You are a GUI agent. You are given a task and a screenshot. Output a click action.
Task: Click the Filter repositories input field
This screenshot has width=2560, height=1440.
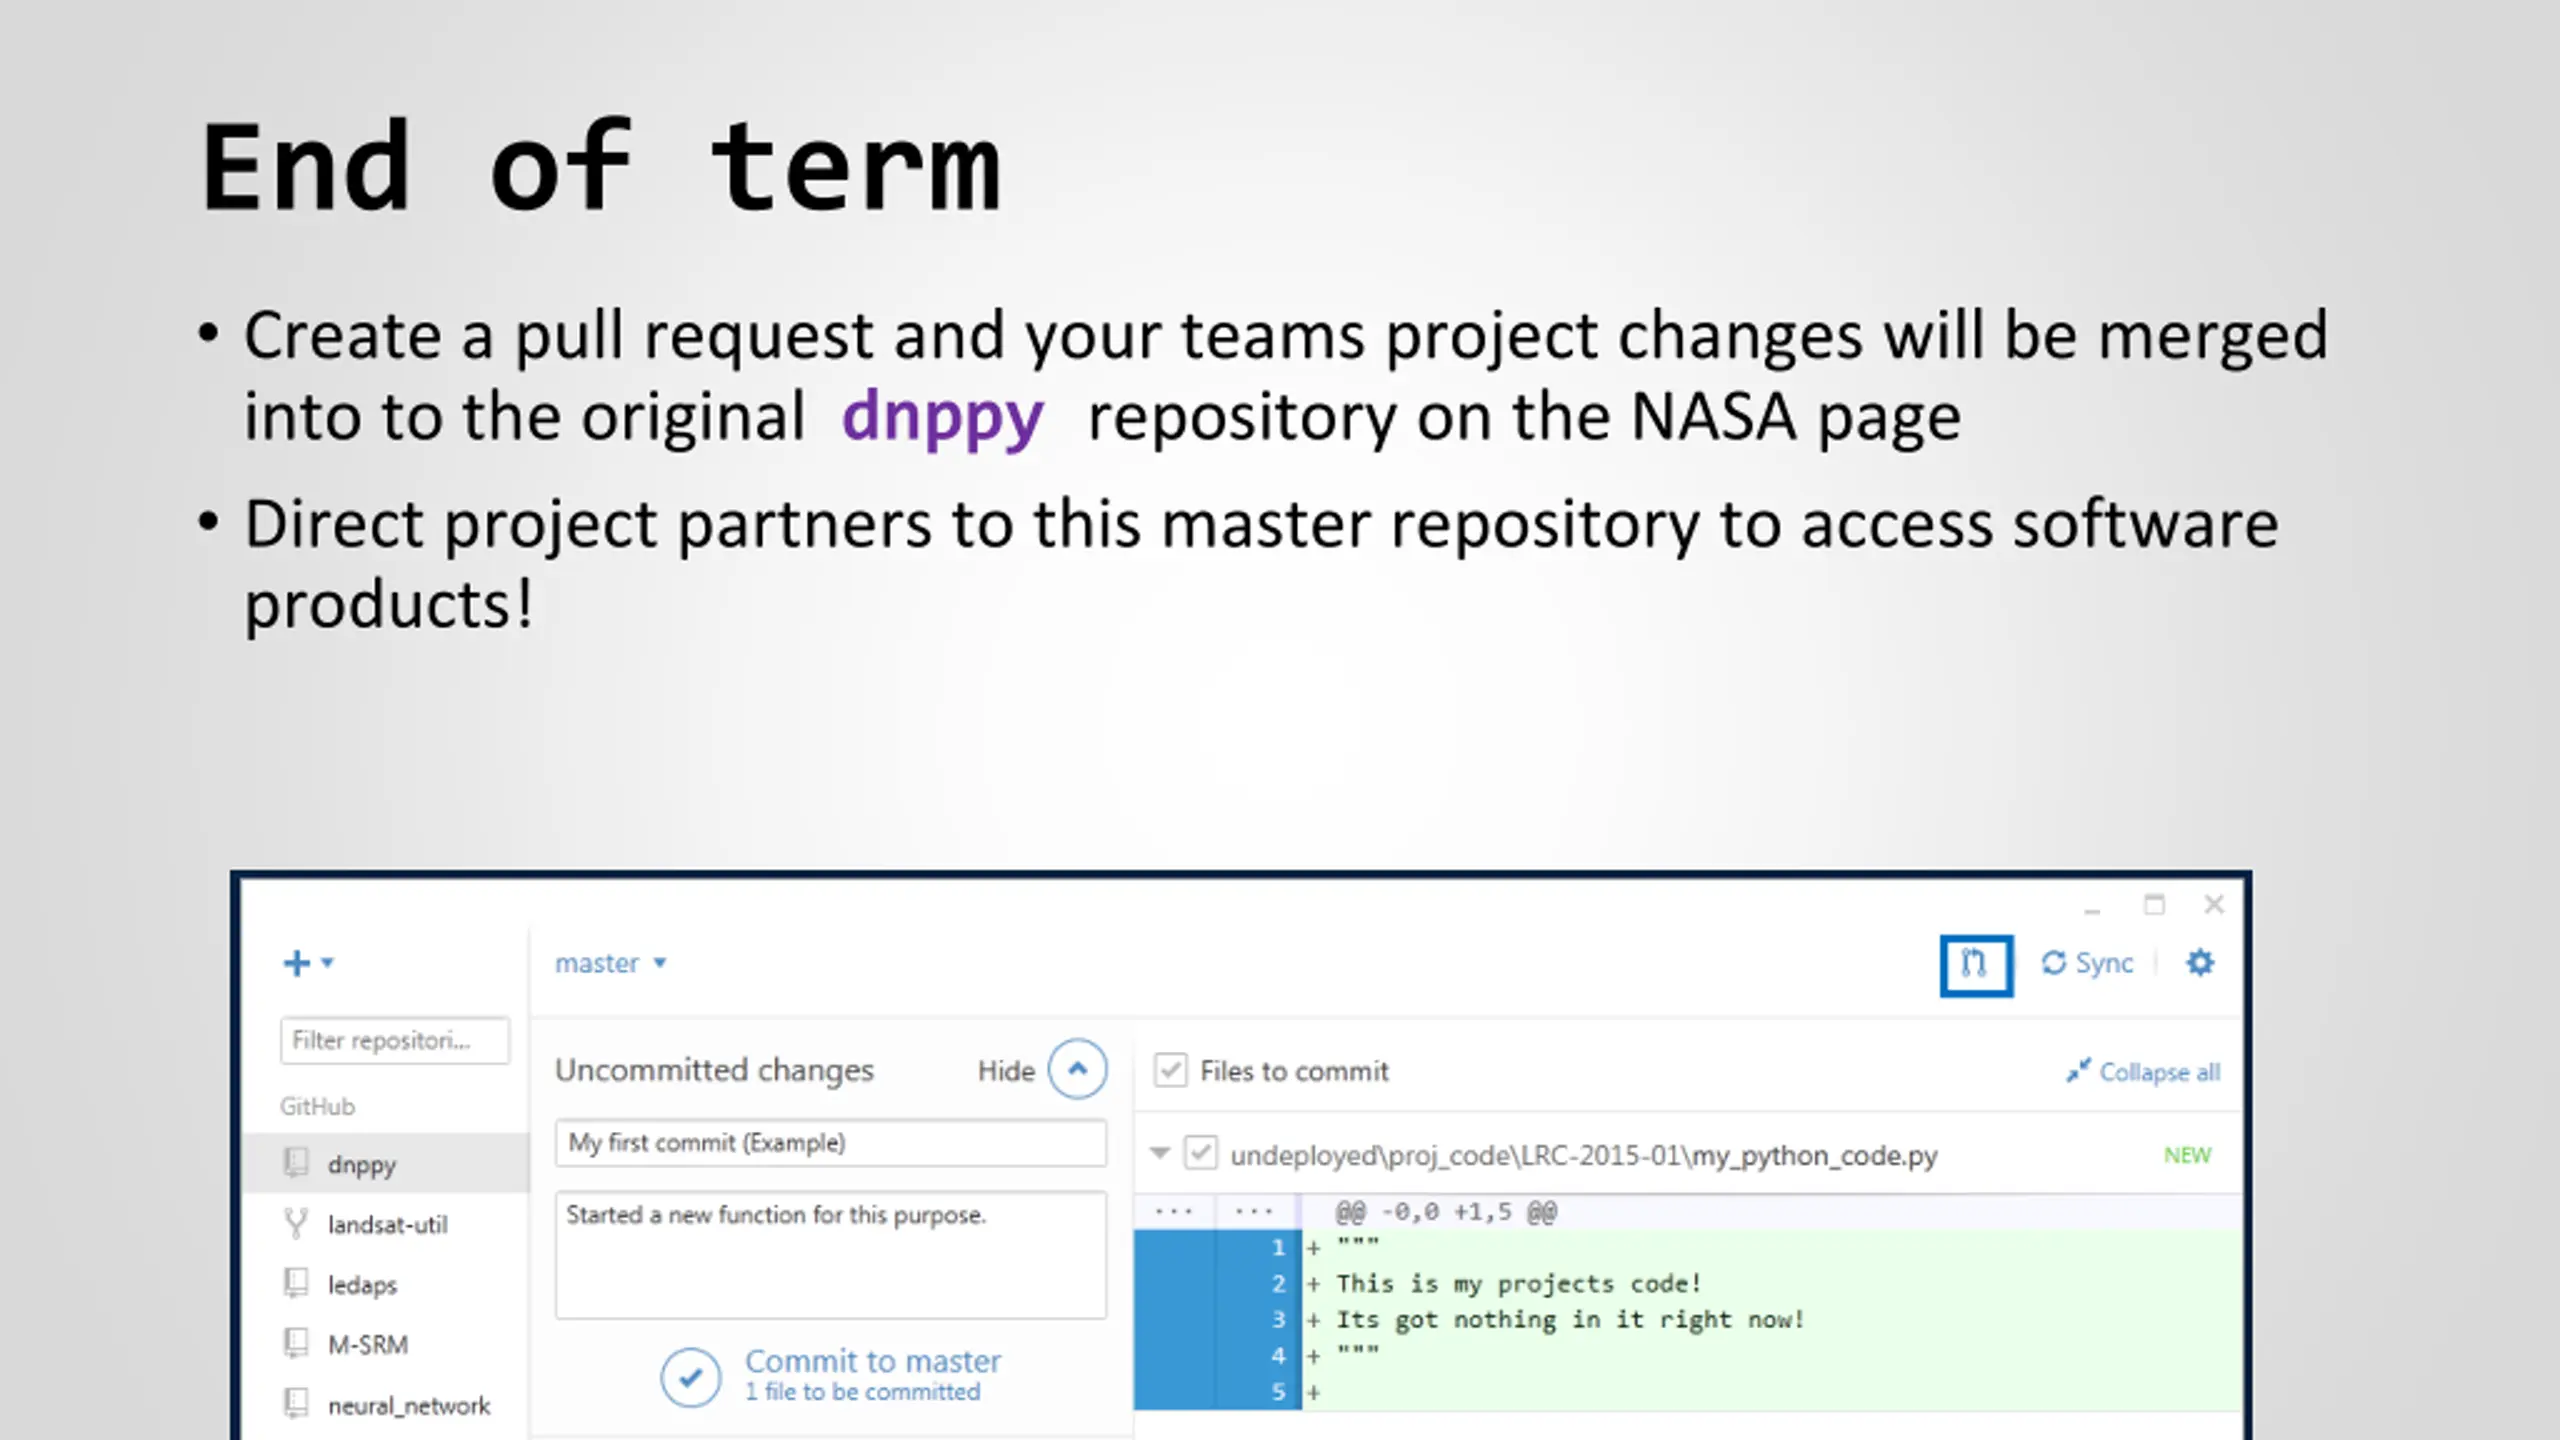395,1040
